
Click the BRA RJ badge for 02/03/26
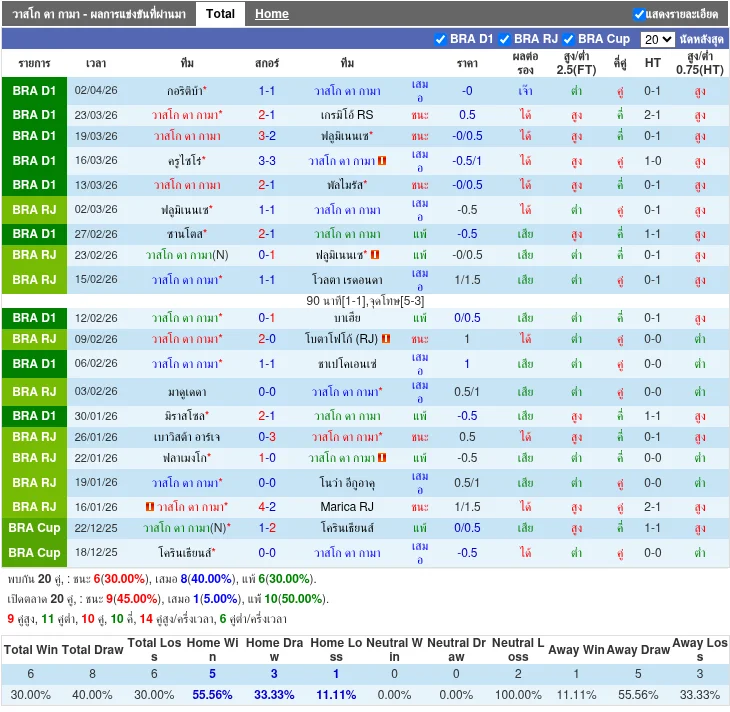(x=35, y=210)
